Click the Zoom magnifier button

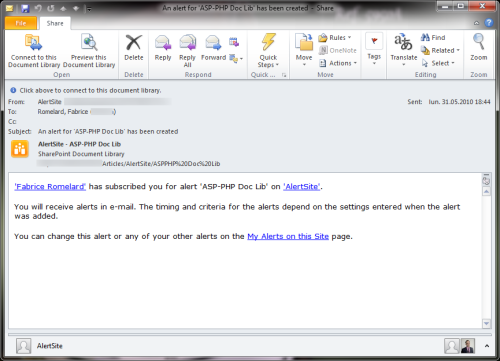tap(479, 47)
